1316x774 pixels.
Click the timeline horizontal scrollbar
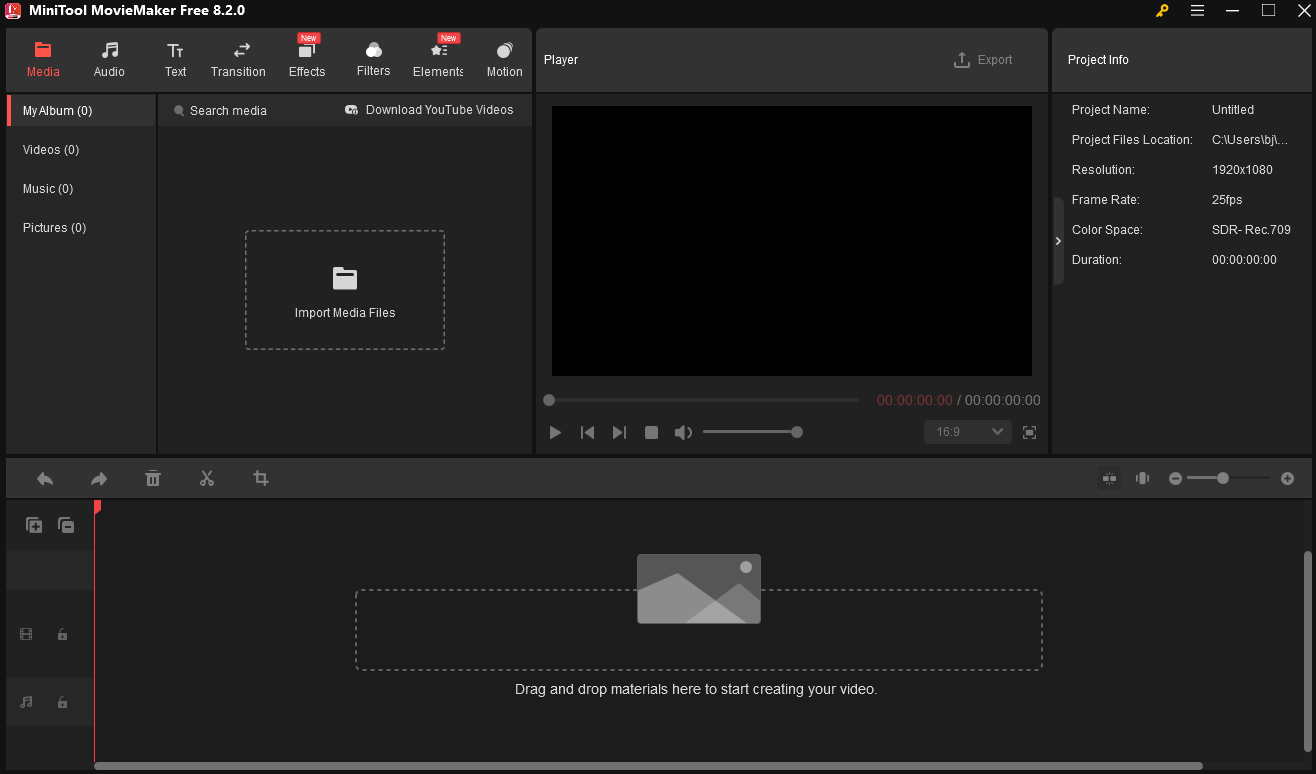(x=648, y=766)
